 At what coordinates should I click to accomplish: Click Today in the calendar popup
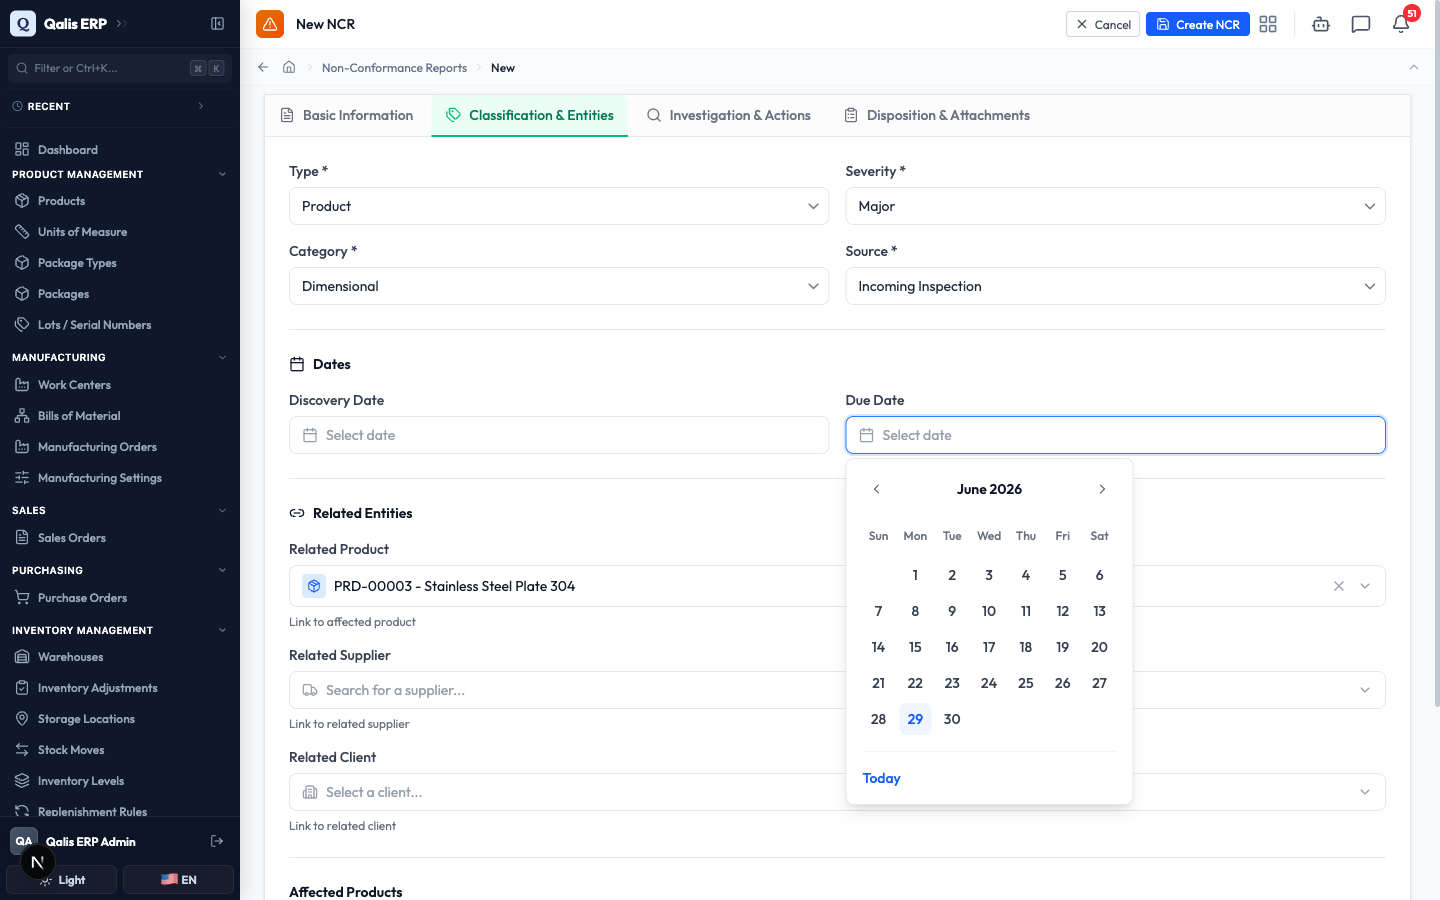point(881,778)
